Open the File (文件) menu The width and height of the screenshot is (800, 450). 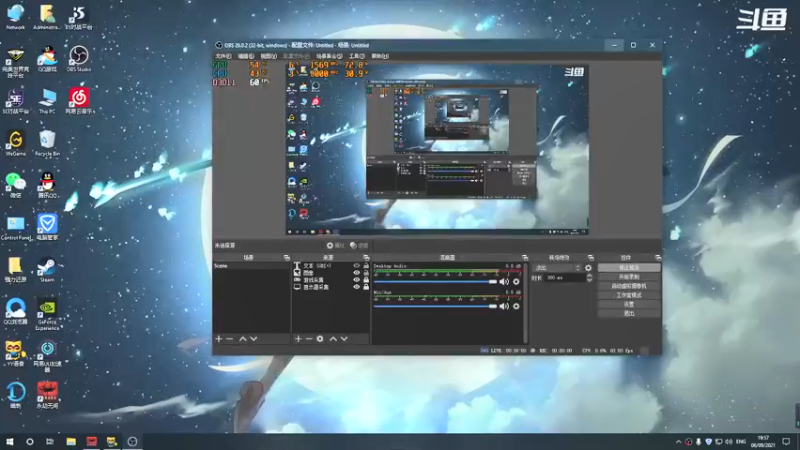223,56
